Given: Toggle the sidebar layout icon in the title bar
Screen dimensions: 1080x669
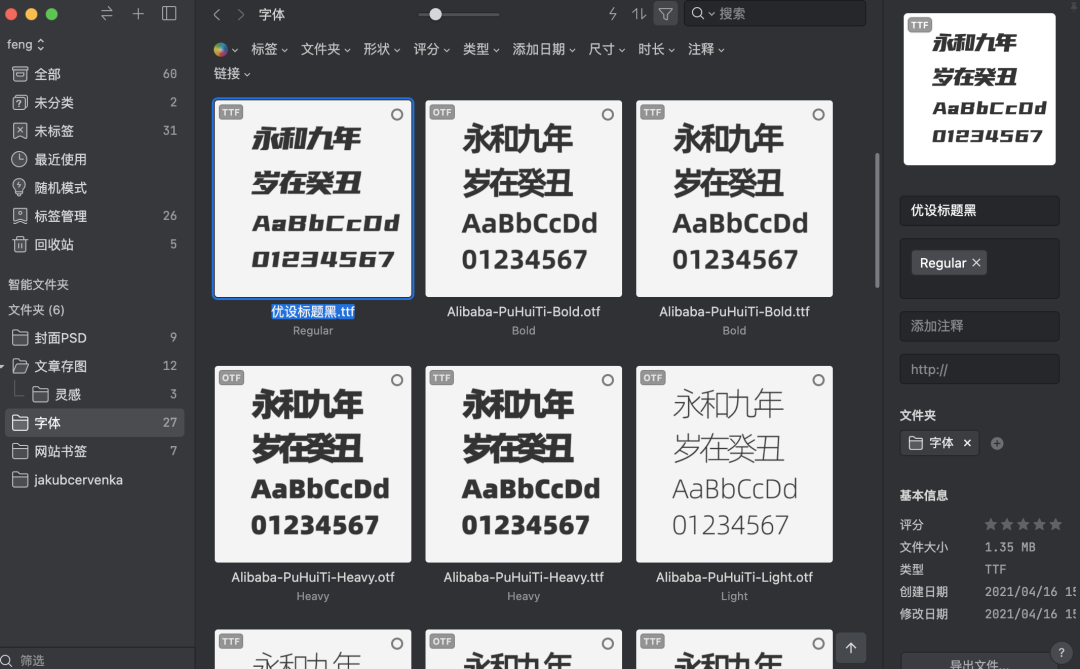Looking at the screenshot, I should tap(169, 14).
